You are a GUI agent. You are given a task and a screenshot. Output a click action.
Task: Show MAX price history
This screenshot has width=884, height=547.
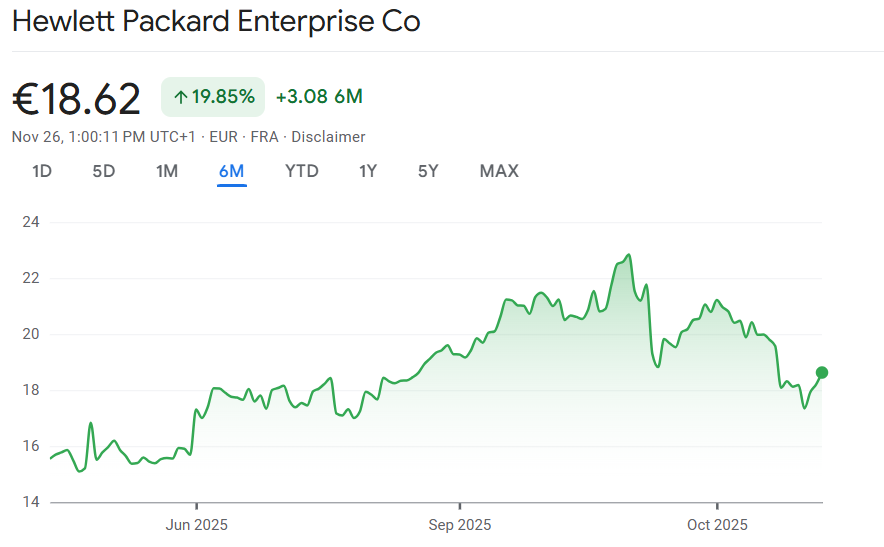pos(499,171)
